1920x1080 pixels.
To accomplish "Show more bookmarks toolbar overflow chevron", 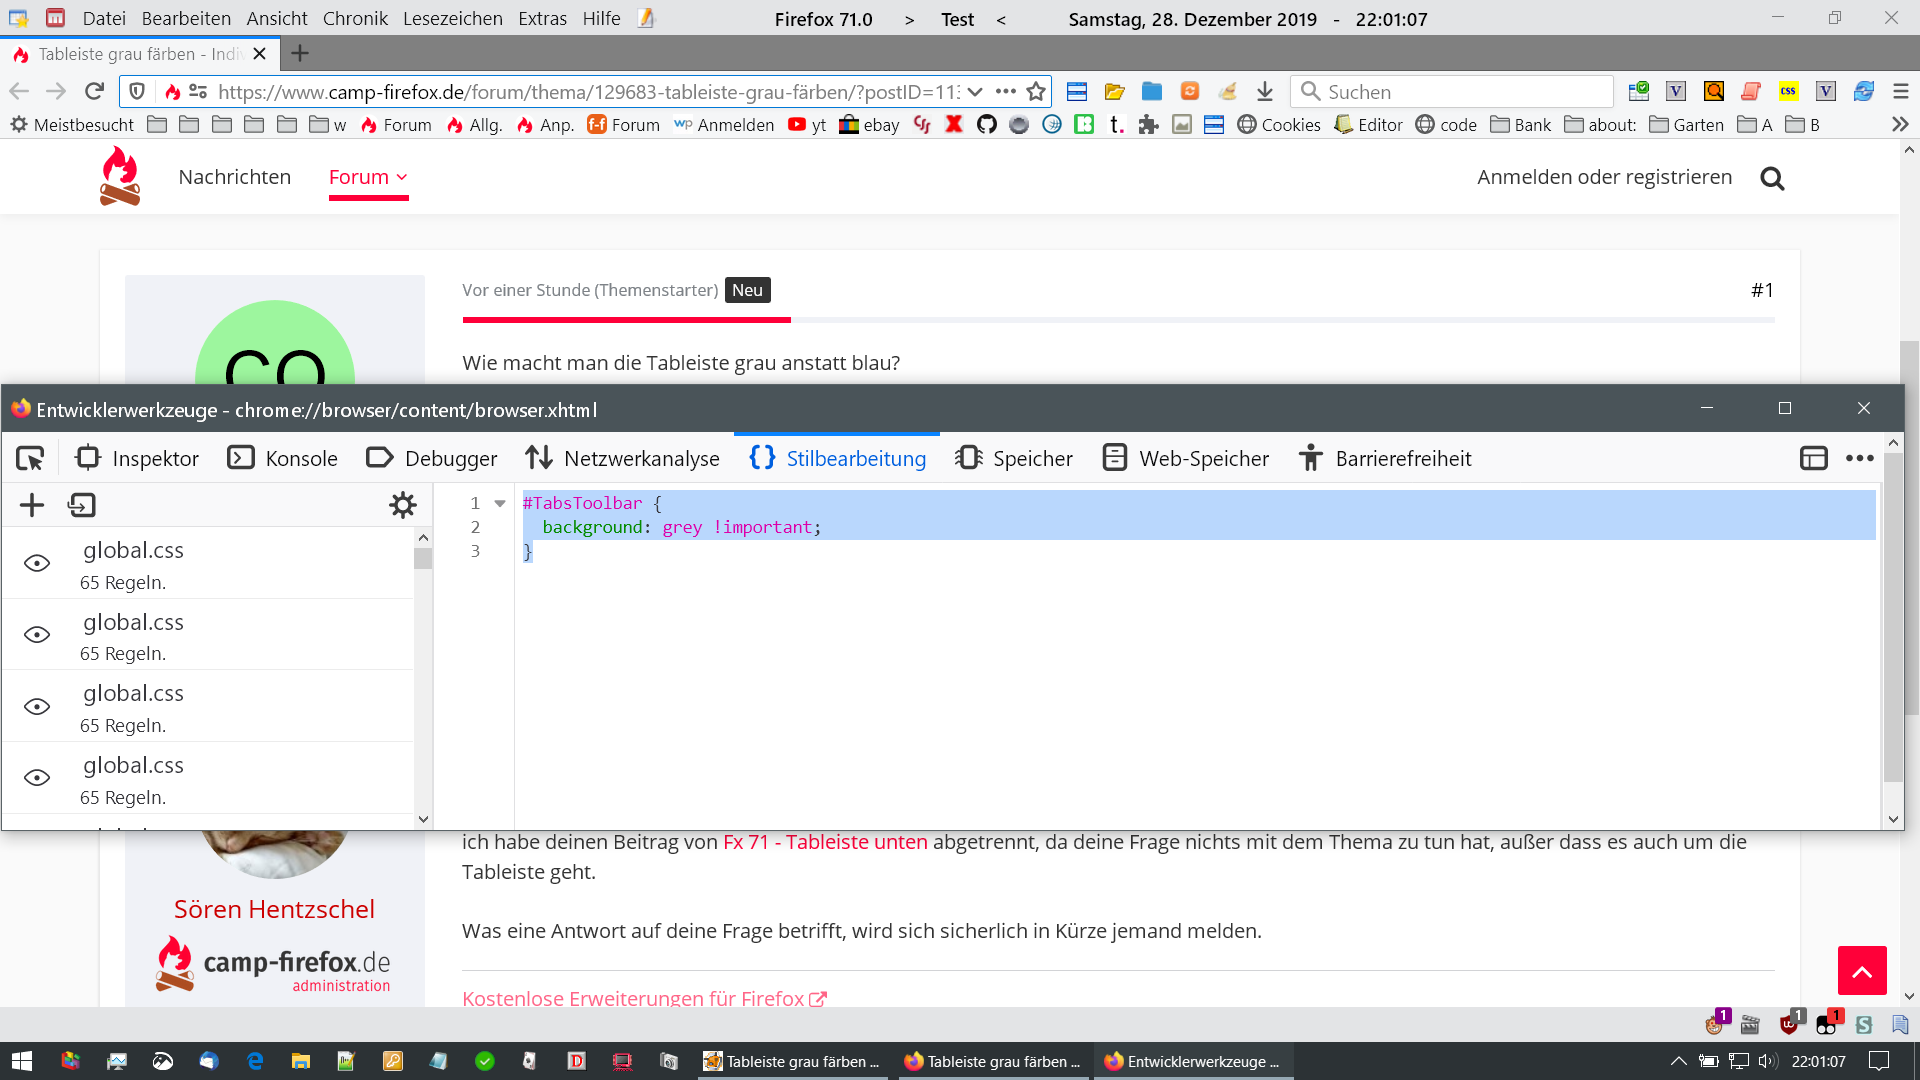I will (1899, 125).
